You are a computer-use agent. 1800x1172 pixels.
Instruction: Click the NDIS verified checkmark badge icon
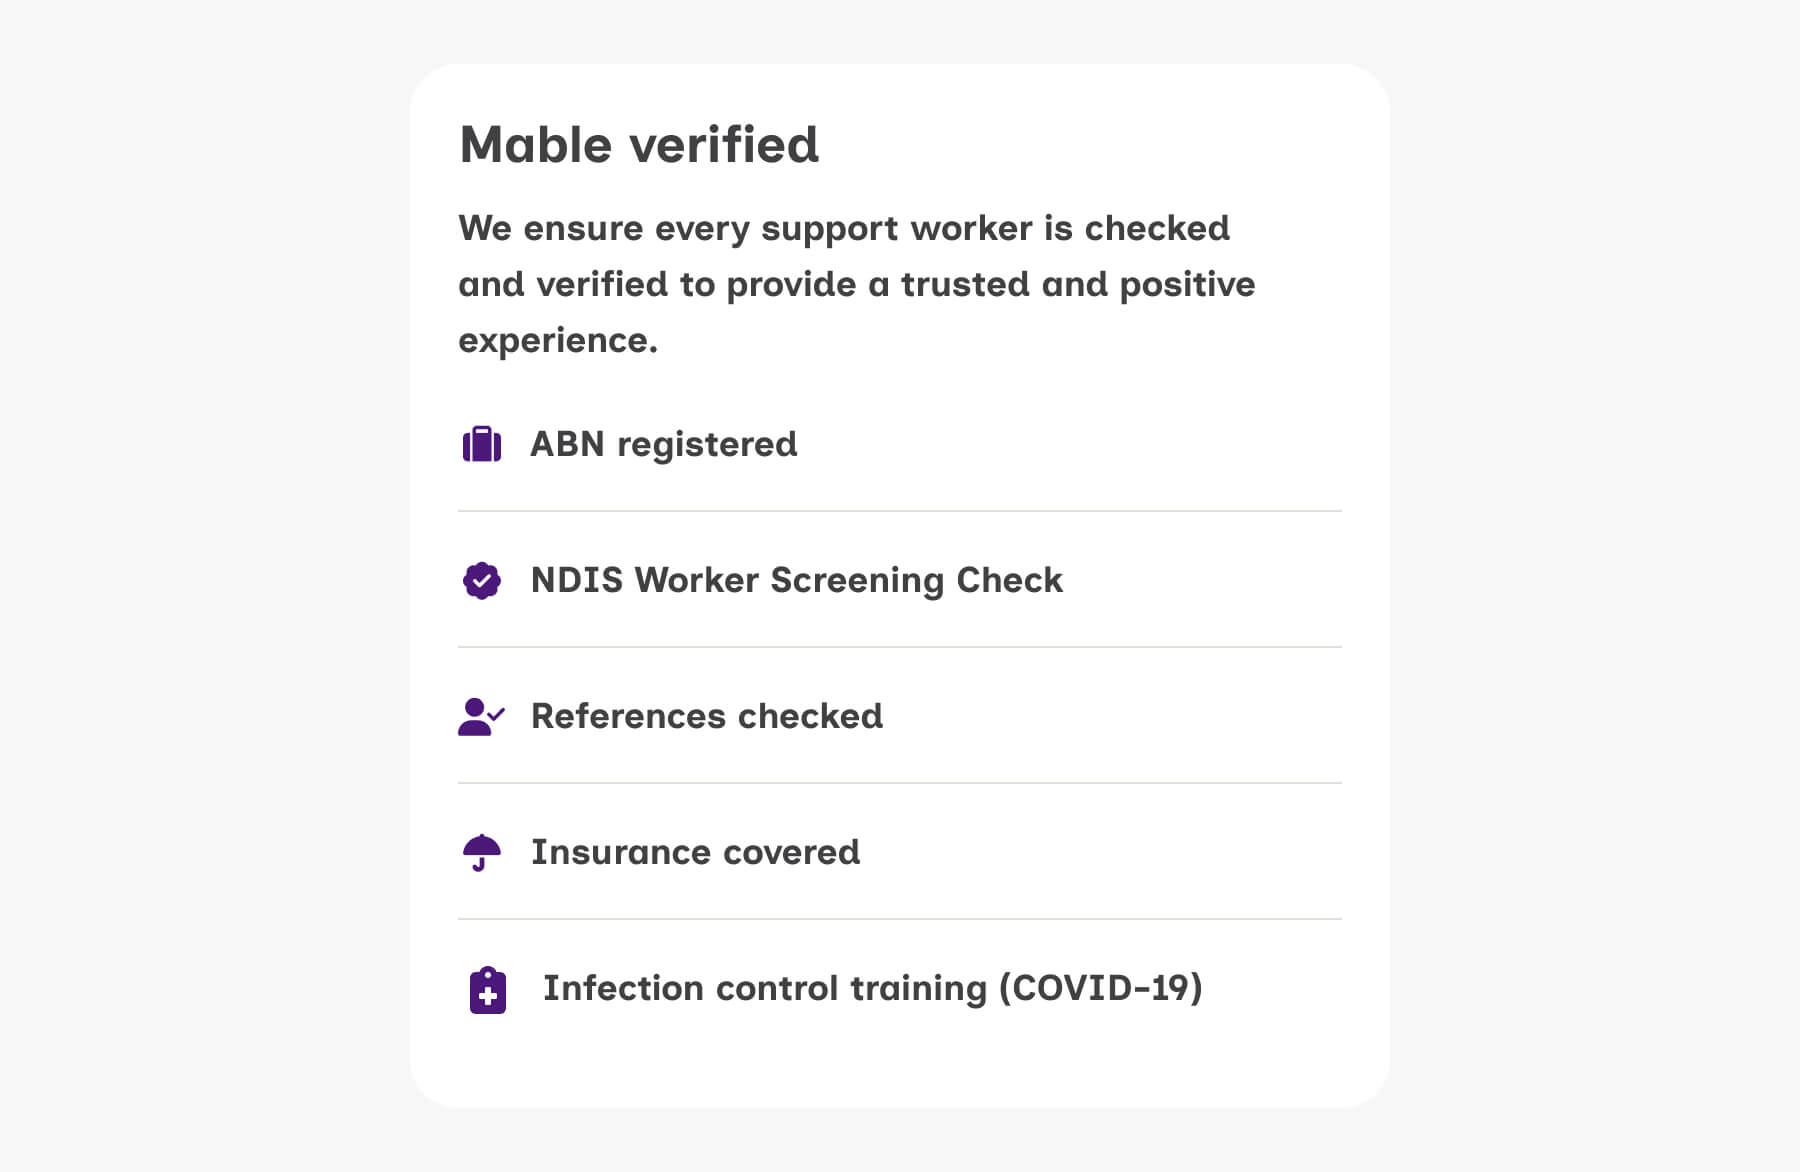[481, 580]
